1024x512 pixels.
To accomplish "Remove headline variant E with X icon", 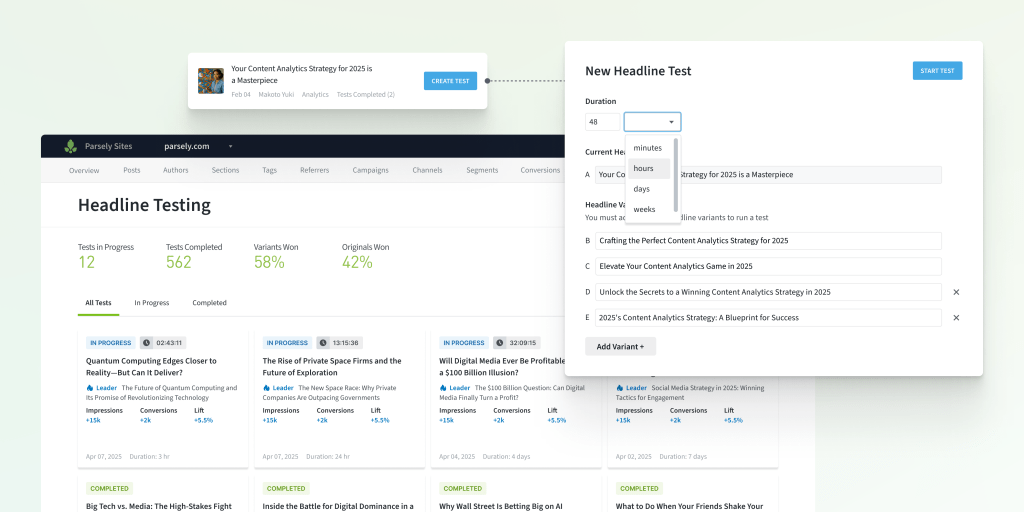I will (x=955, y=318).
